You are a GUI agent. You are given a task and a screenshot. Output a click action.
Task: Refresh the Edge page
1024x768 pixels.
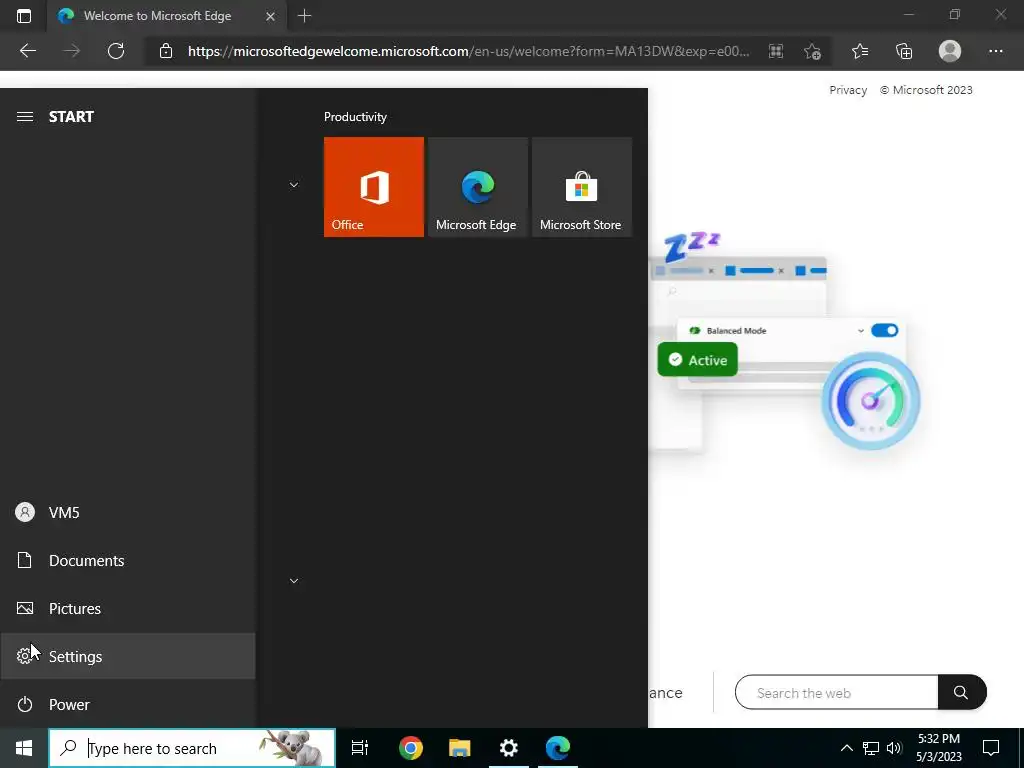[x=116, y=51]
